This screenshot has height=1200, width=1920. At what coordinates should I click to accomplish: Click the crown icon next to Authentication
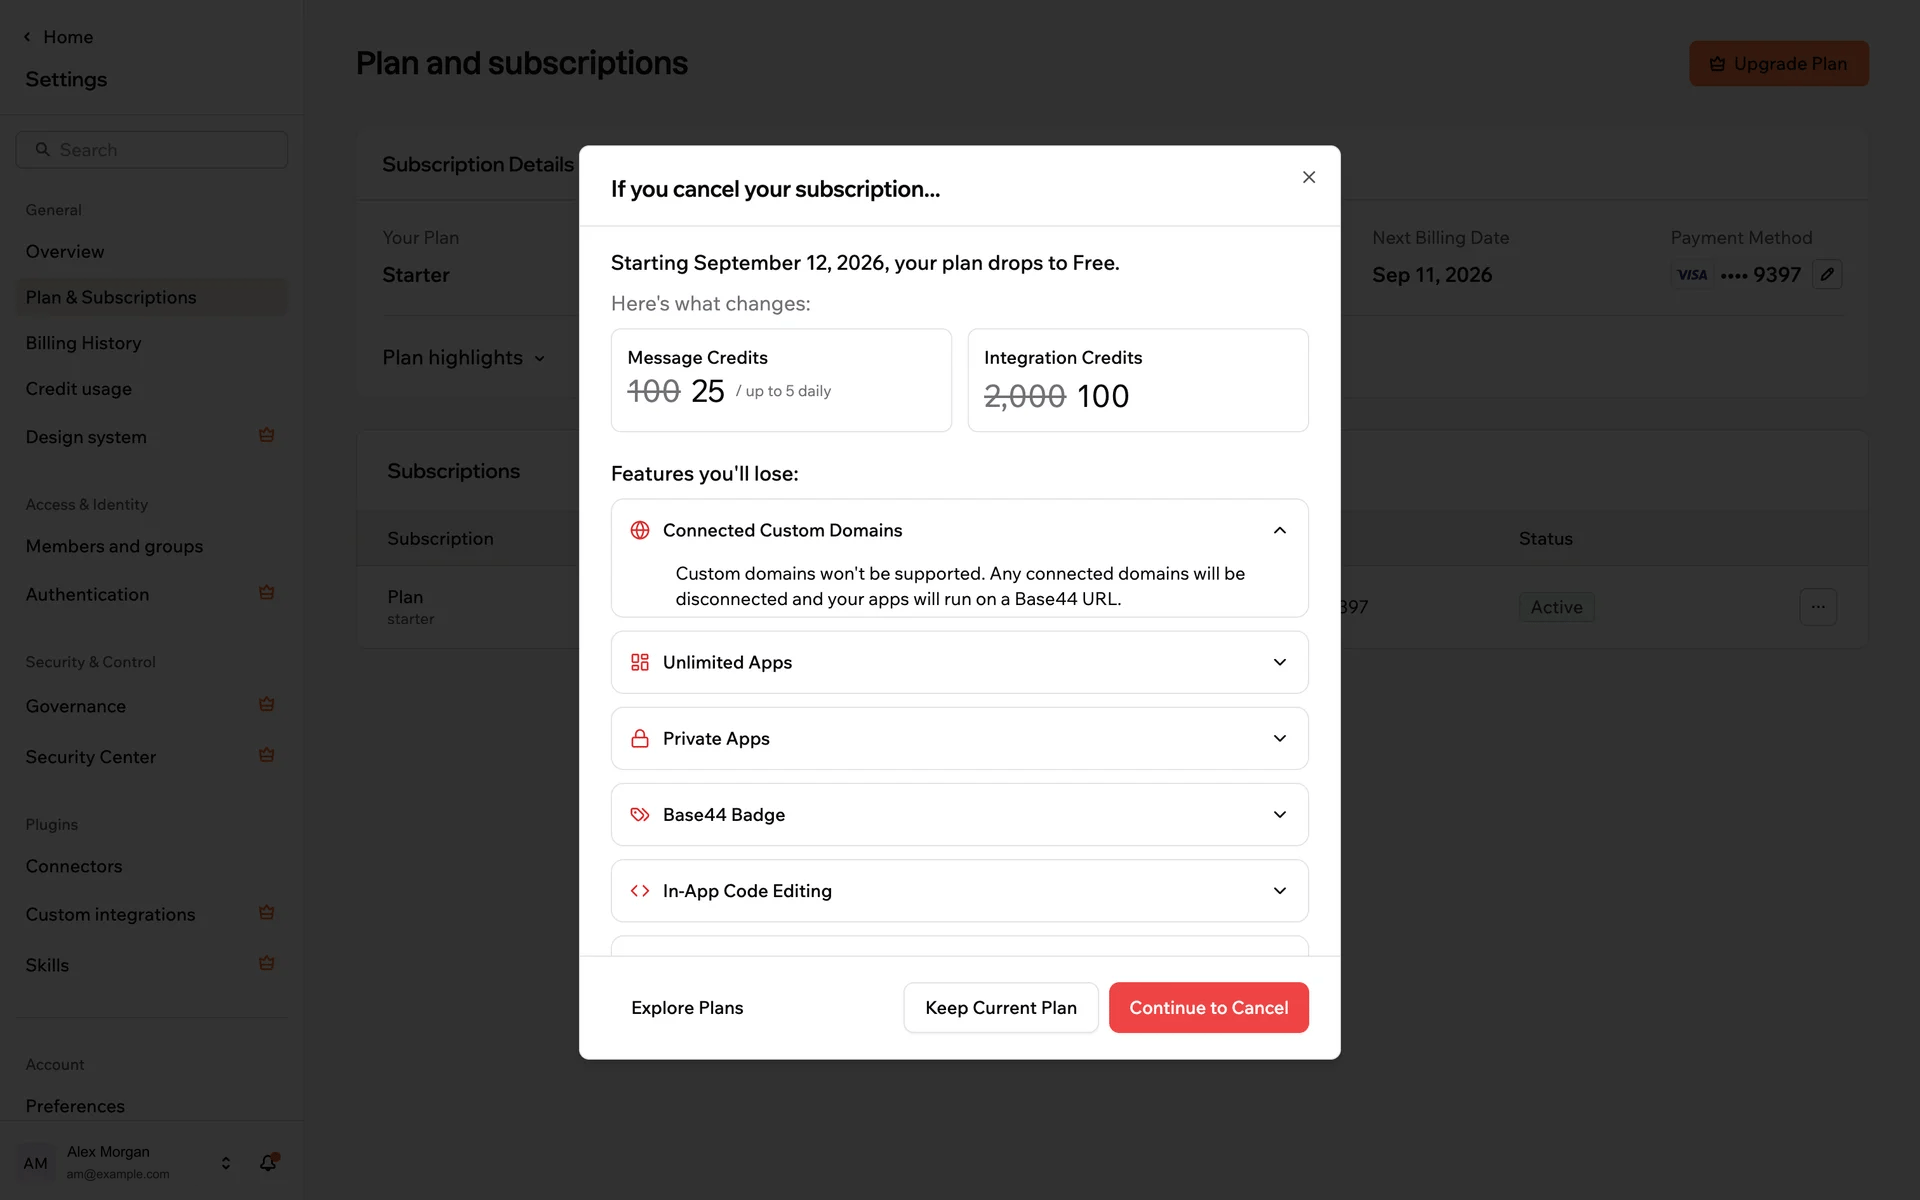[266, 592]
